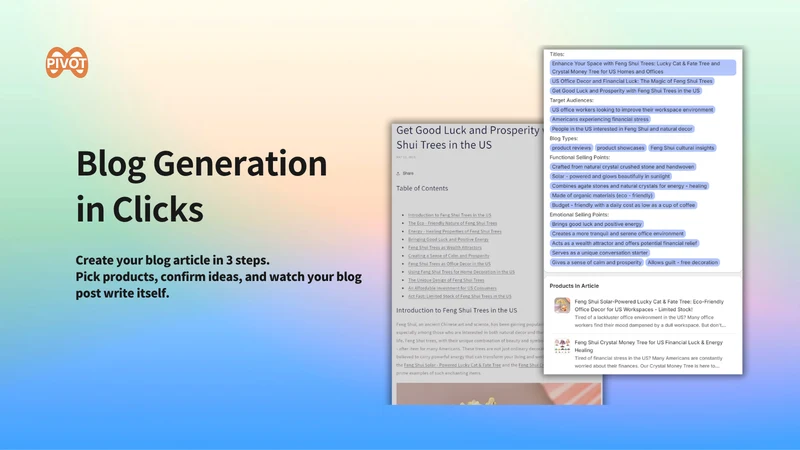The image size is (800, 450).
Task: Choose the 'product reviews' blog type tag
Action: point(571,148)
